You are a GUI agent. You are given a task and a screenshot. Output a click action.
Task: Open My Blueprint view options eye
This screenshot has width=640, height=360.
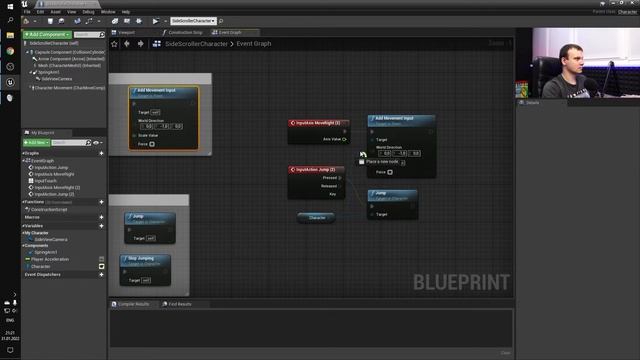tap(96, 142)
